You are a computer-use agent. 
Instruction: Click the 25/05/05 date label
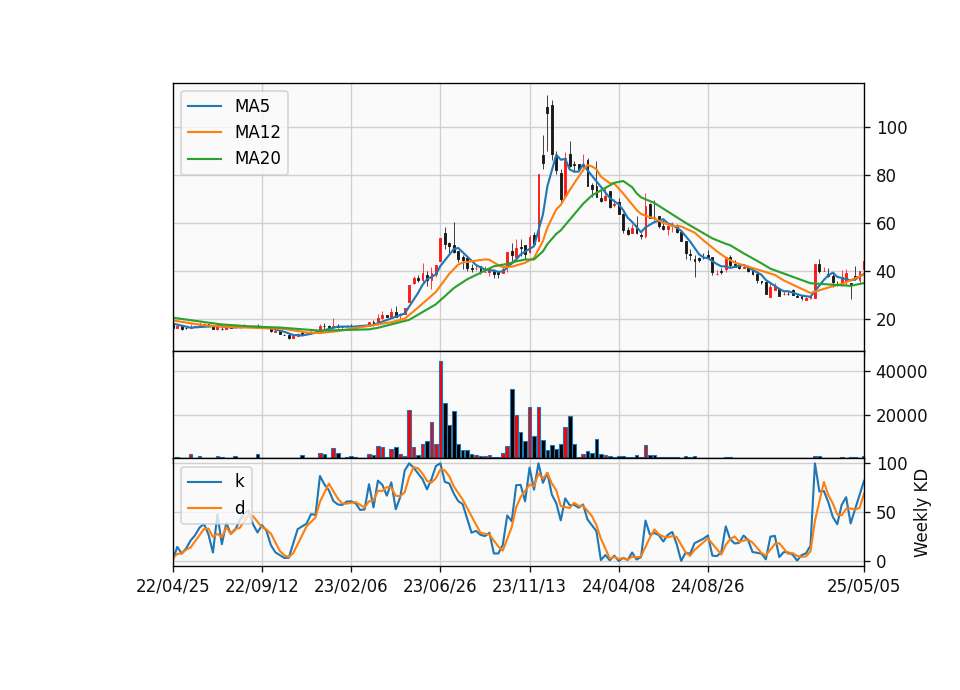tap(864, 586)
